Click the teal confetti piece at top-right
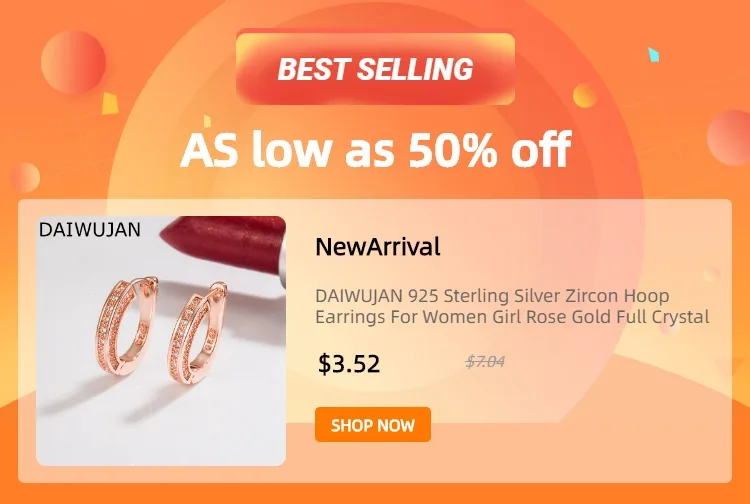Screen dimensions: 750x504 pyautogui.click(x=653, y=55)
